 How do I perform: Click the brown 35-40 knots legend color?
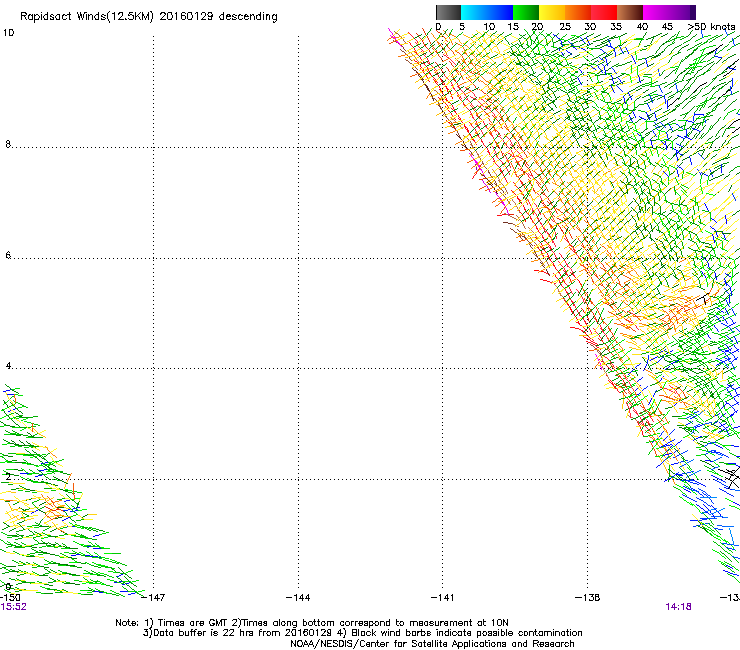coord(630,12)
